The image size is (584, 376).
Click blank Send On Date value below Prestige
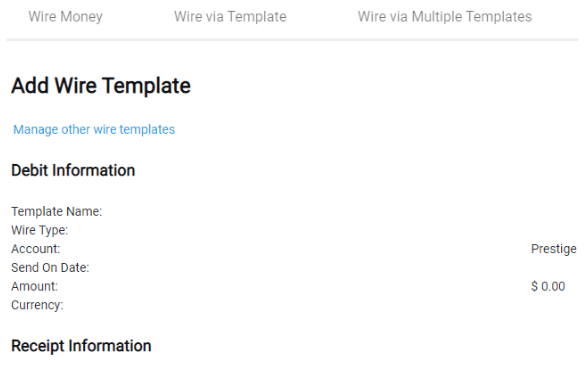point(553,267)
